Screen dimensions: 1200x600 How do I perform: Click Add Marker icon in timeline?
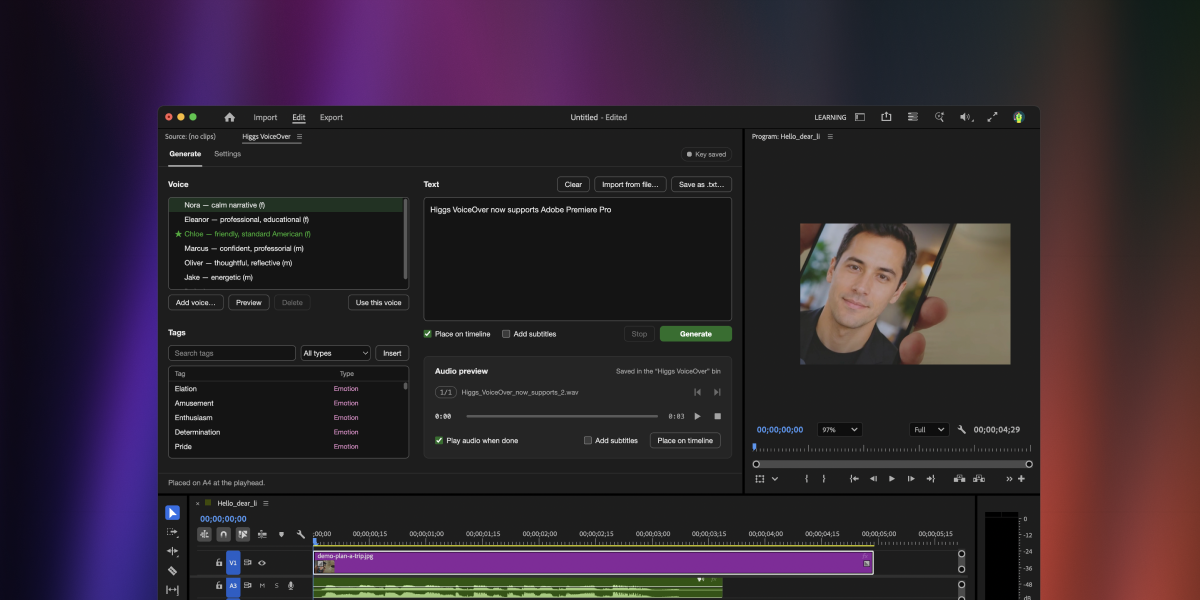tap(281, 534)
